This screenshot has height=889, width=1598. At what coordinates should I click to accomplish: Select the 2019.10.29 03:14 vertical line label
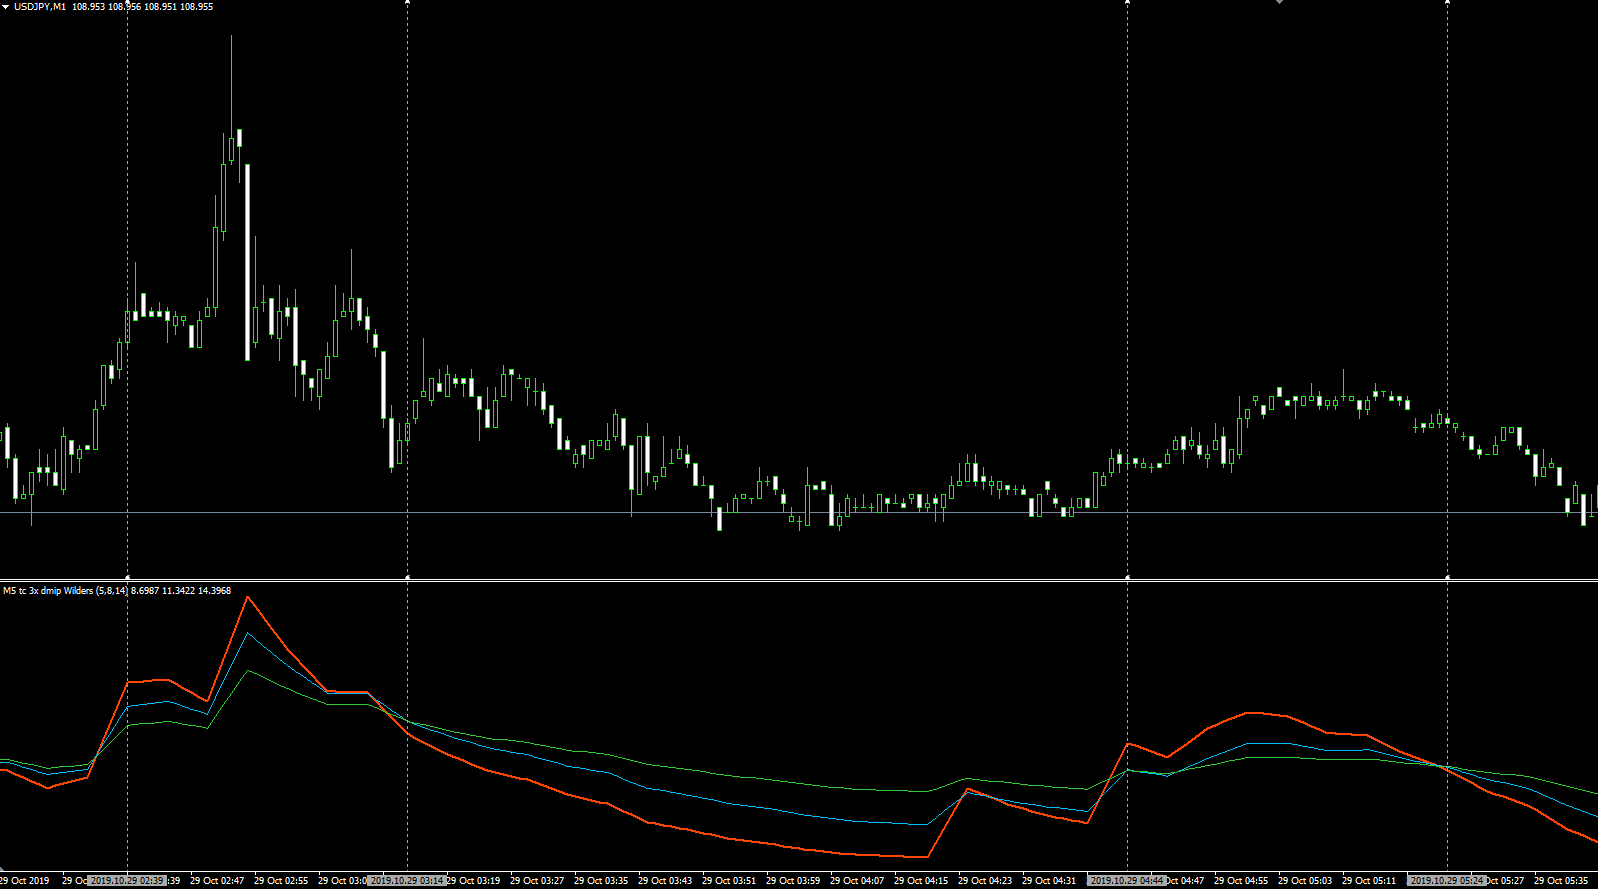click(x=407, y=881)
